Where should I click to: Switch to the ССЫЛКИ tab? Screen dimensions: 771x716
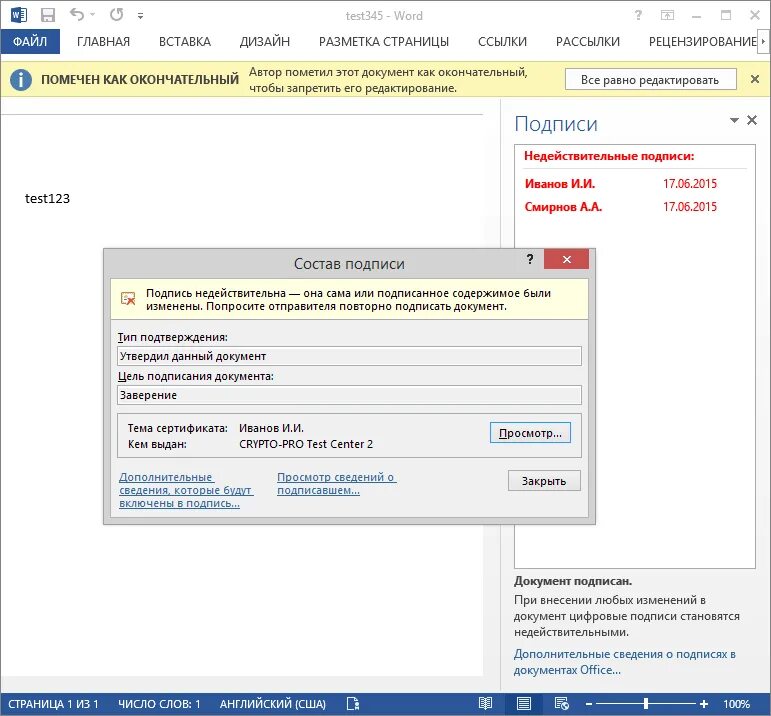click(502, 41)
